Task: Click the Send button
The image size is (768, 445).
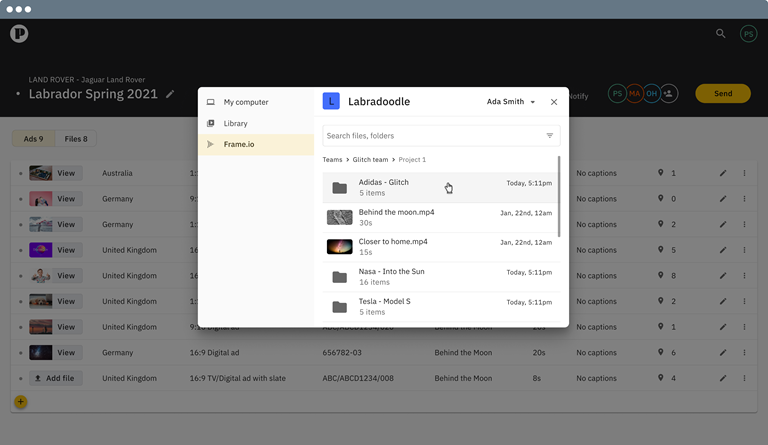Action: click(723, 94)
